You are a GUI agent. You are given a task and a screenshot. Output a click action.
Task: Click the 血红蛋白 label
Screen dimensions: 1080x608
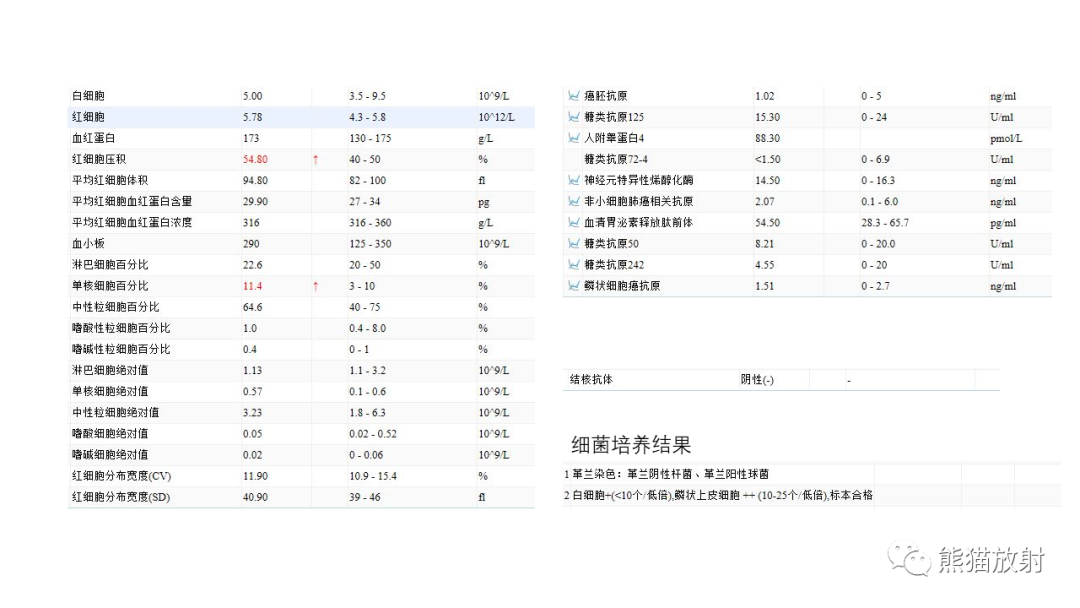[94, 138]
